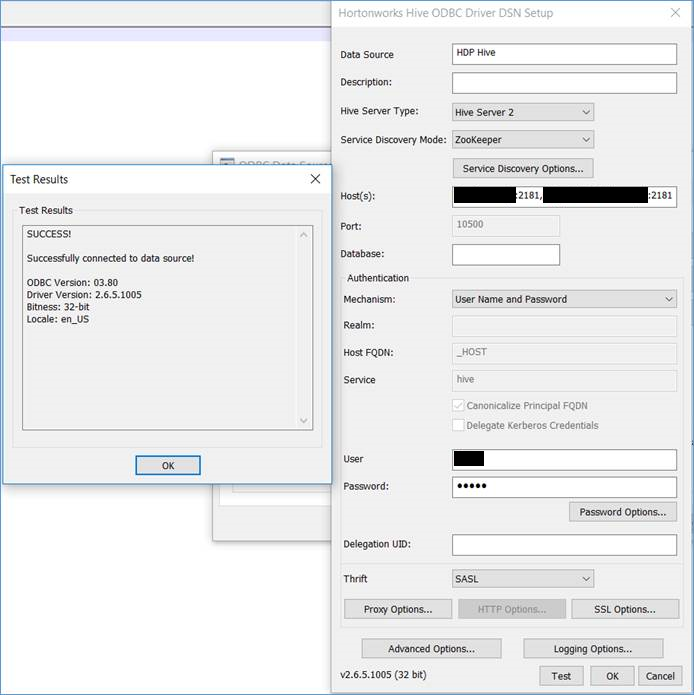Open the Service Discovery Mode dropdown
Viewport: 694px width, 695px height.
(523, 140)
